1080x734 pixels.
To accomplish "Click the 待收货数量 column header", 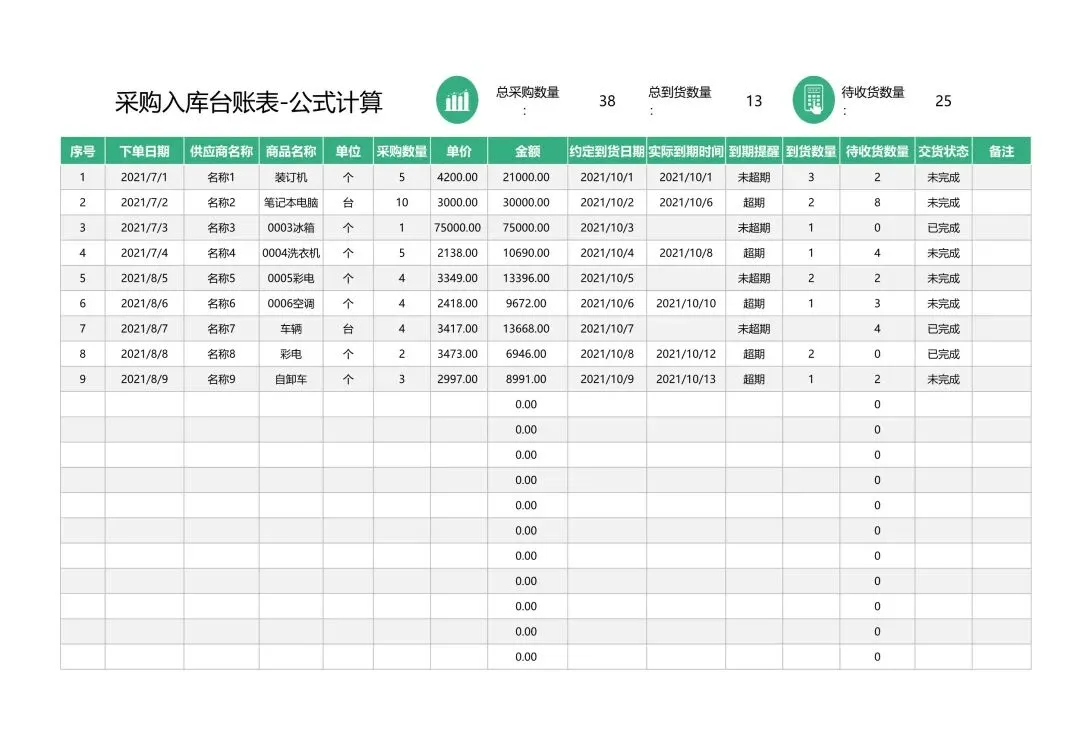I will click(x=878, y=151).
